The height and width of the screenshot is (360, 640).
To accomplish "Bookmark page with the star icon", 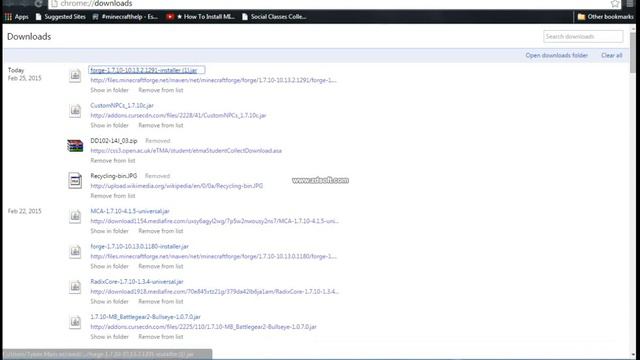I will [615, 4].
